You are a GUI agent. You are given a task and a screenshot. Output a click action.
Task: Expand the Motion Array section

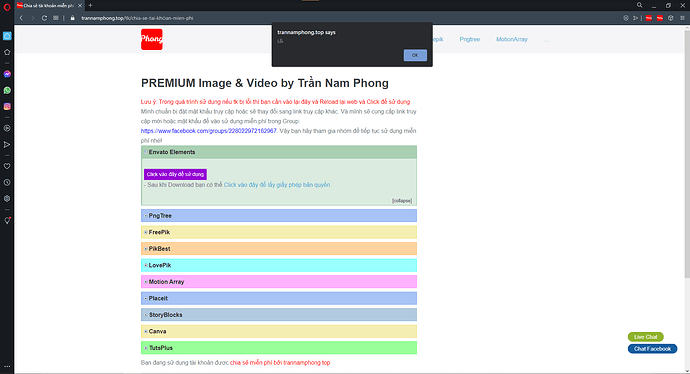click(x=279, y=282)
